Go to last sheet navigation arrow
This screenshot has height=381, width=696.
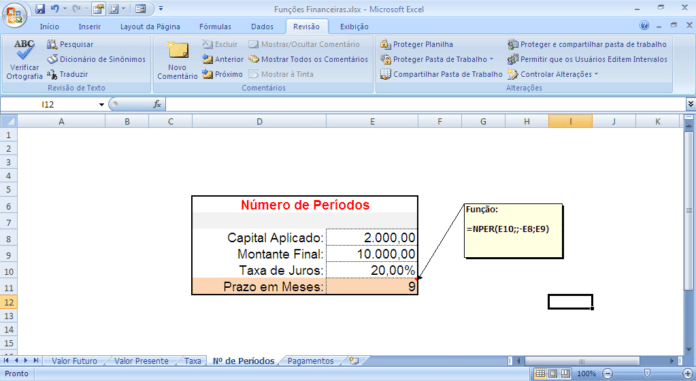point(36,361)
